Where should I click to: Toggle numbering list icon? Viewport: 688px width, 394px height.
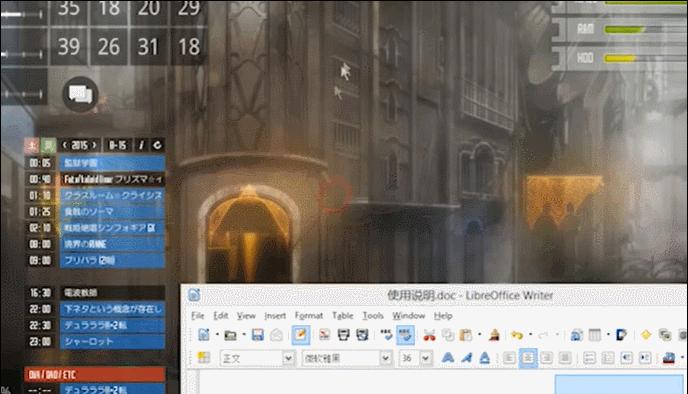[589, 358]
